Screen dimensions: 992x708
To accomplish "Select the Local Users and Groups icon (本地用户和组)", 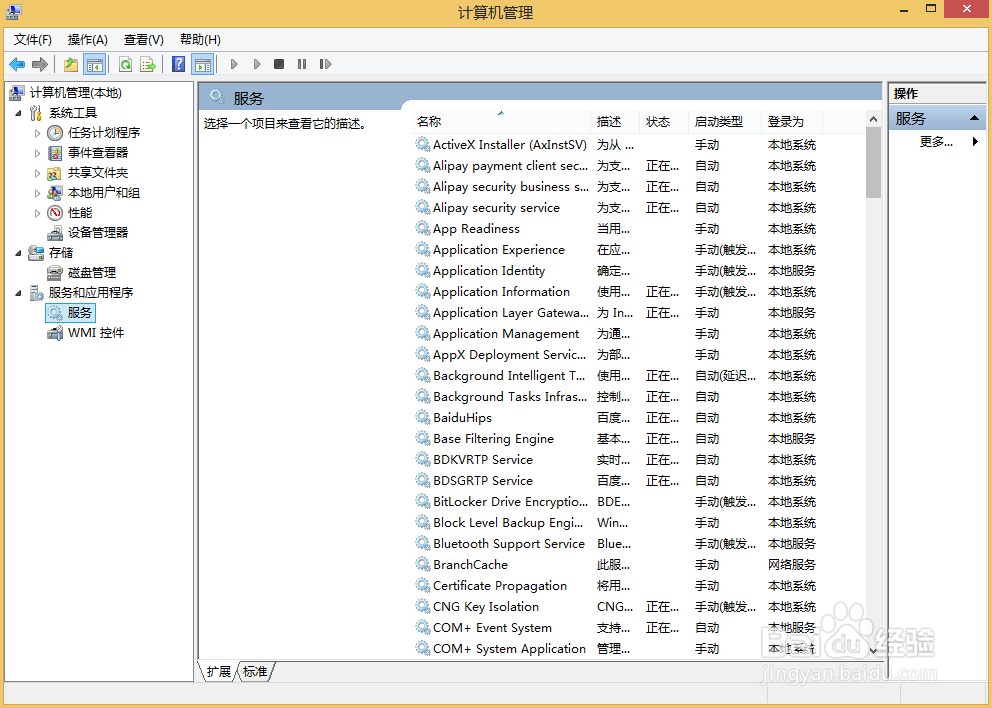I will pyautogui.click(x=55, y=193).
